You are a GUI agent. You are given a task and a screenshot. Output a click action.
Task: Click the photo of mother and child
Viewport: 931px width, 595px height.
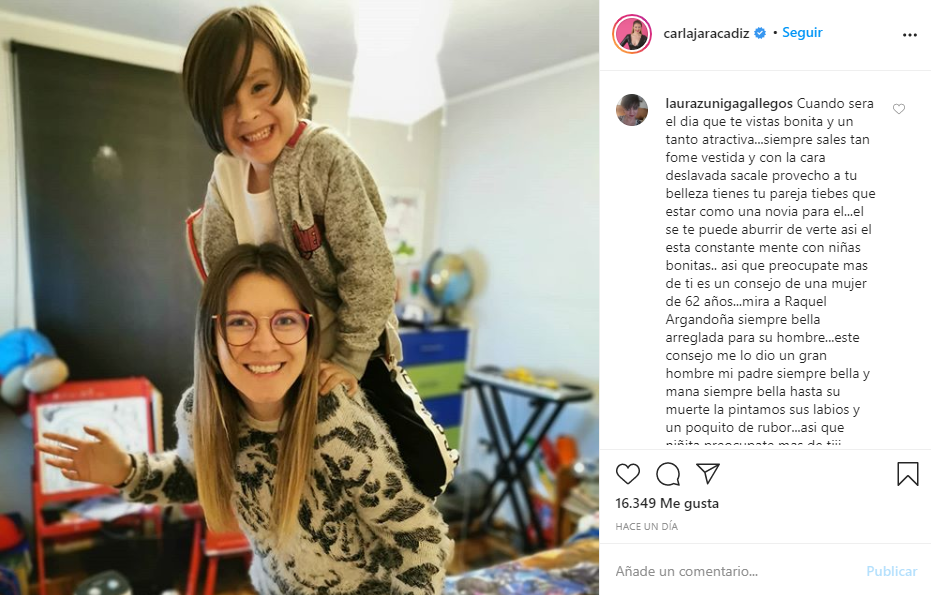click(299, 298)
